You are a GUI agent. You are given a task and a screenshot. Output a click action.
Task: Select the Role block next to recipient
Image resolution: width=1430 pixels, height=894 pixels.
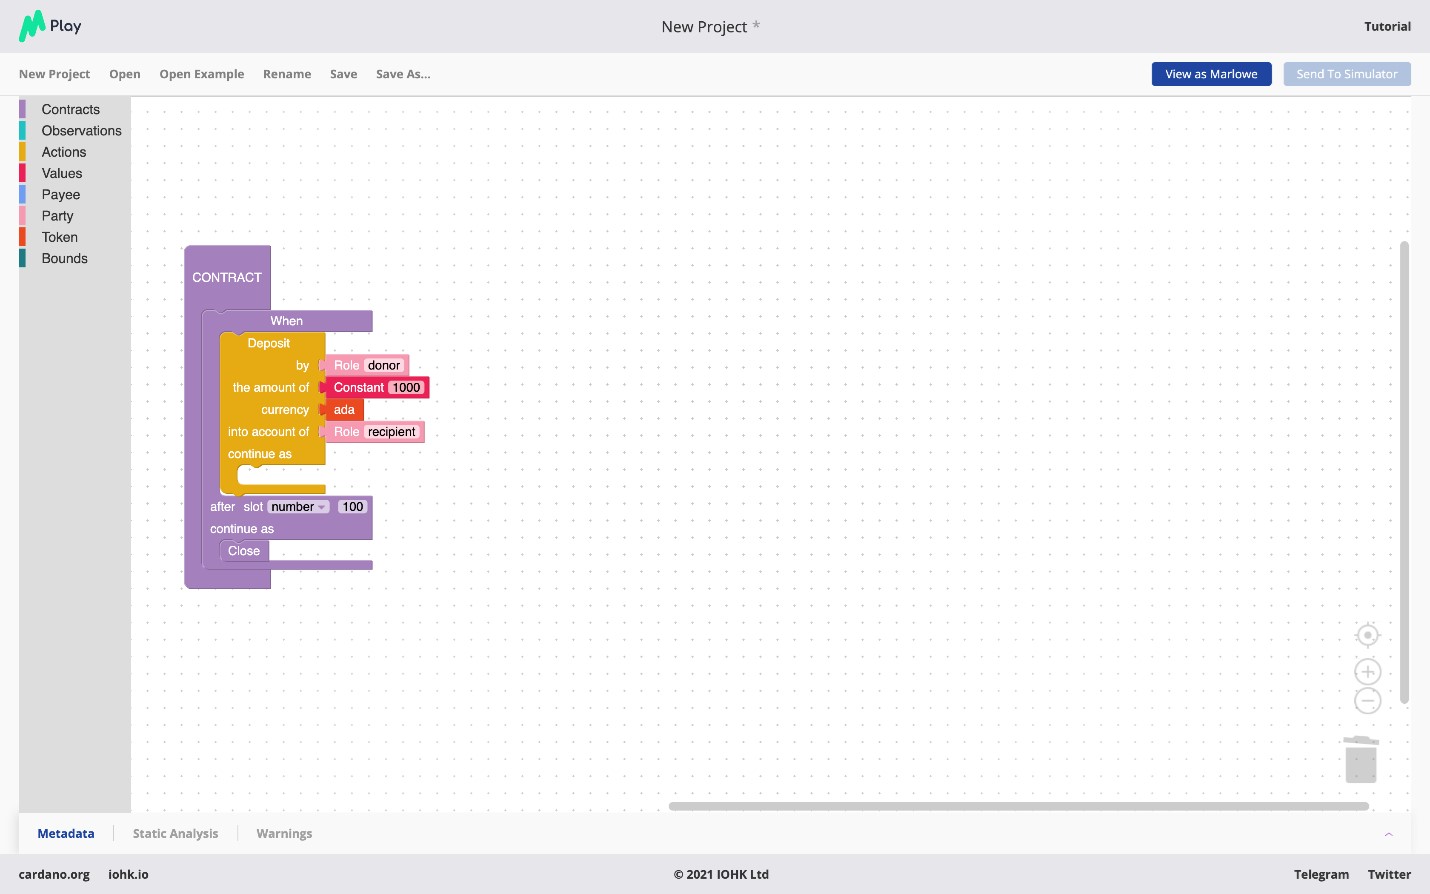[346, 432]
